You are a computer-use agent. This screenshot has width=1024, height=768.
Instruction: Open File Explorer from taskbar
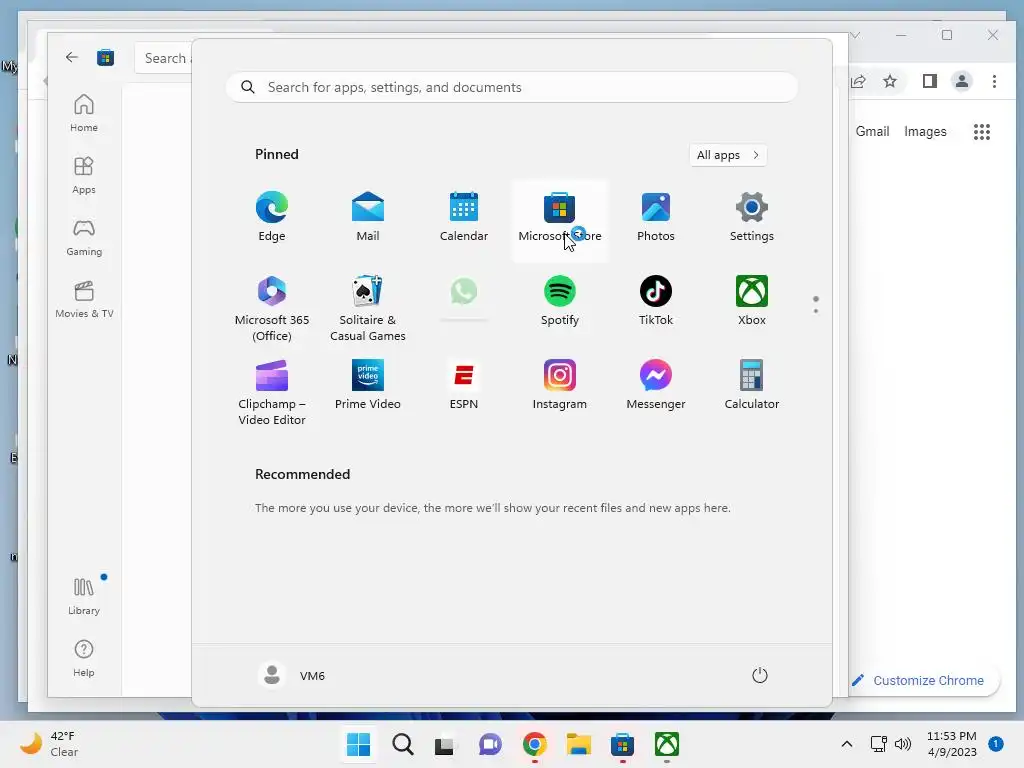(x=579, y=744)
